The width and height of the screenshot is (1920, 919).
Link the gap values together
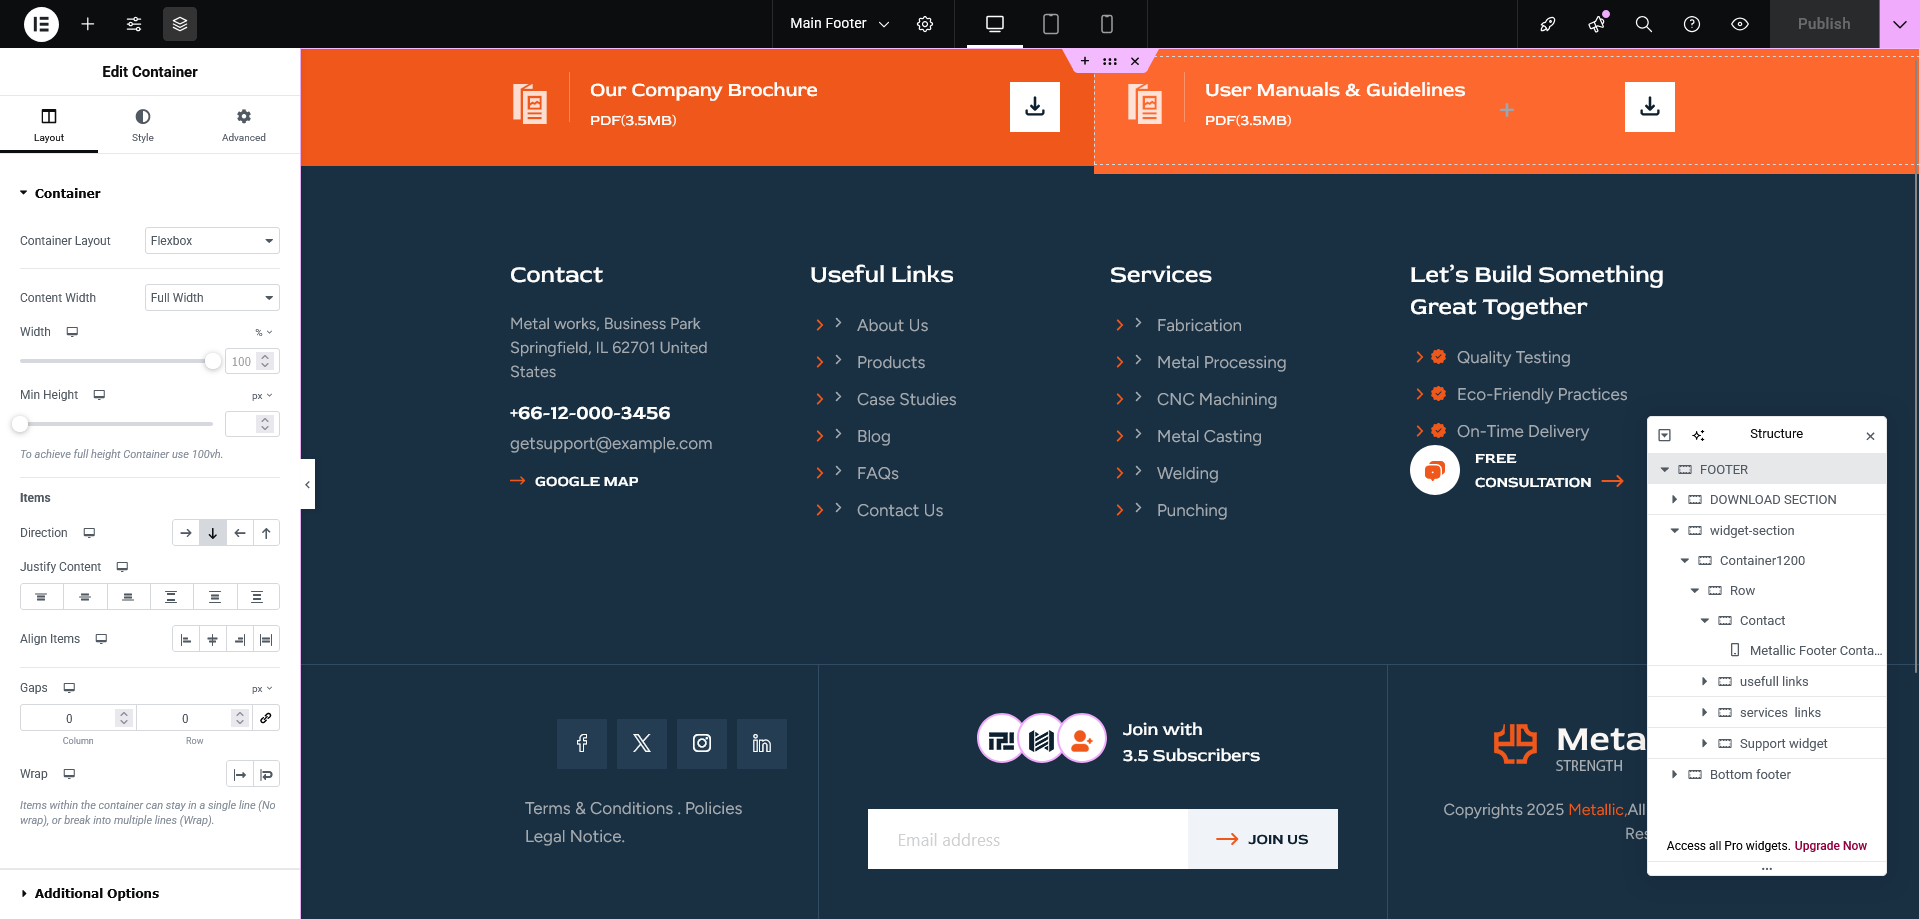[266, 718]
